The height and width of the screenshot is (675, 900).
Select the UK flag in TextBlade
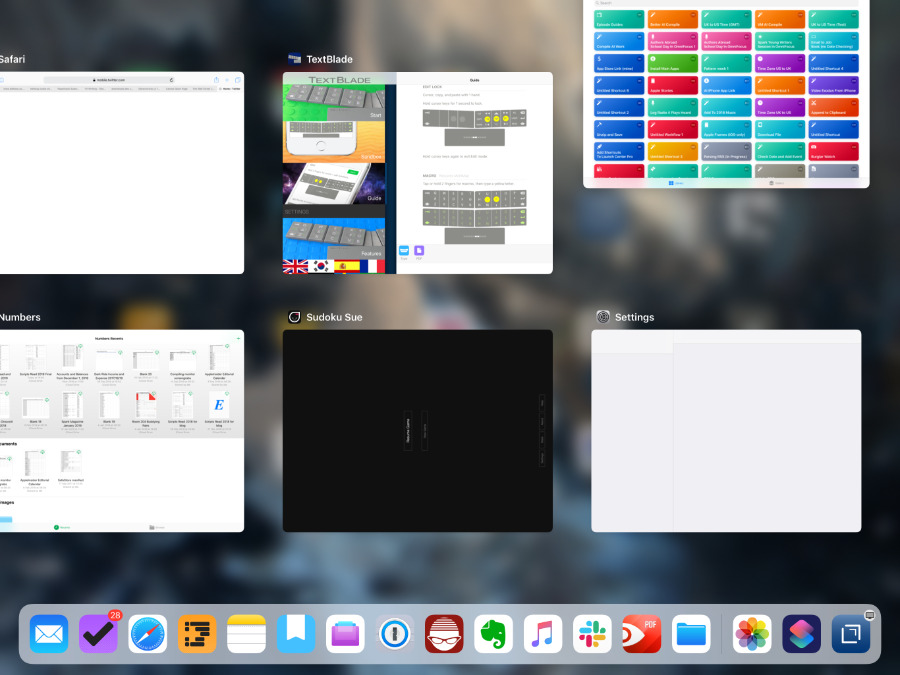[x=295, y=267]
